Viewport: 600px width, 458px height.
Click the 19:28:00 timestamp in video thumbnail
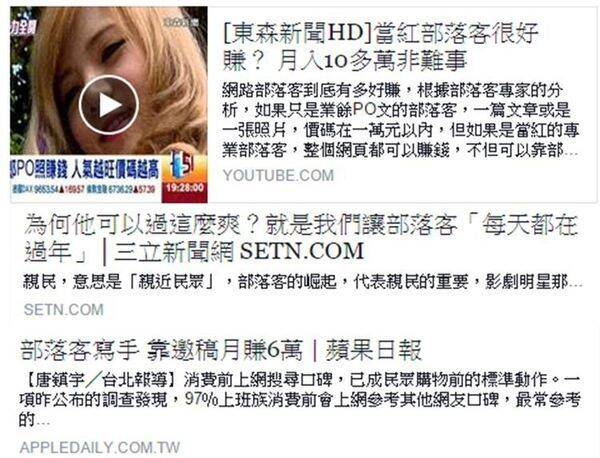185,187
